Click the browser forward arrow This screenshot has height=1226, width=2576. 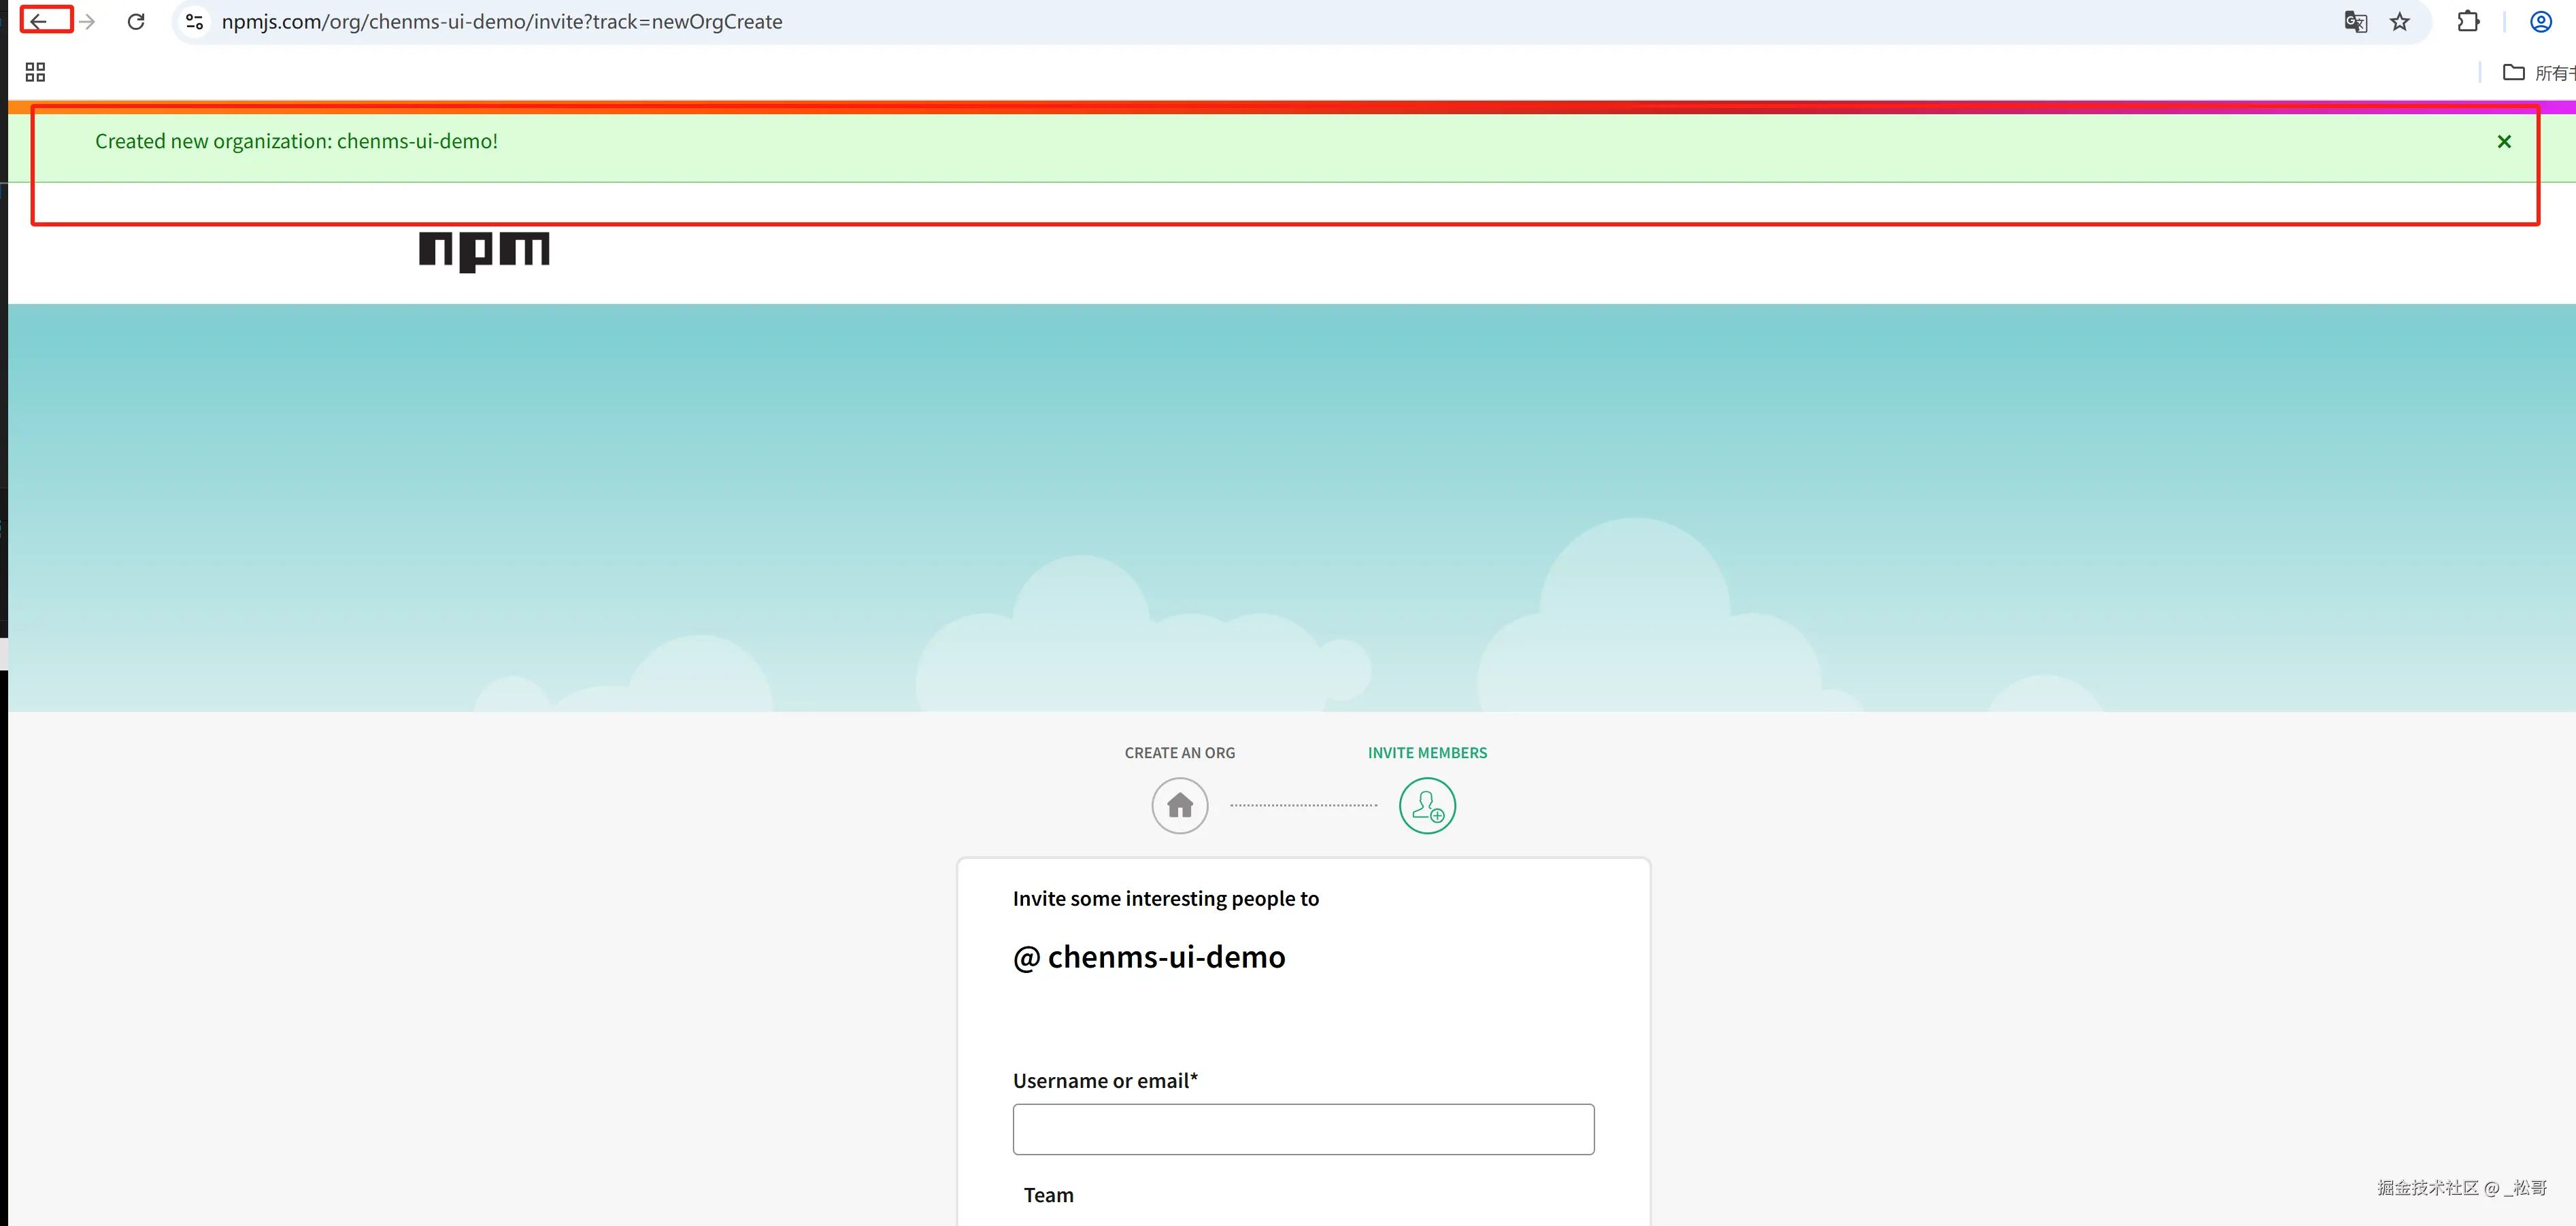(88, 21)
